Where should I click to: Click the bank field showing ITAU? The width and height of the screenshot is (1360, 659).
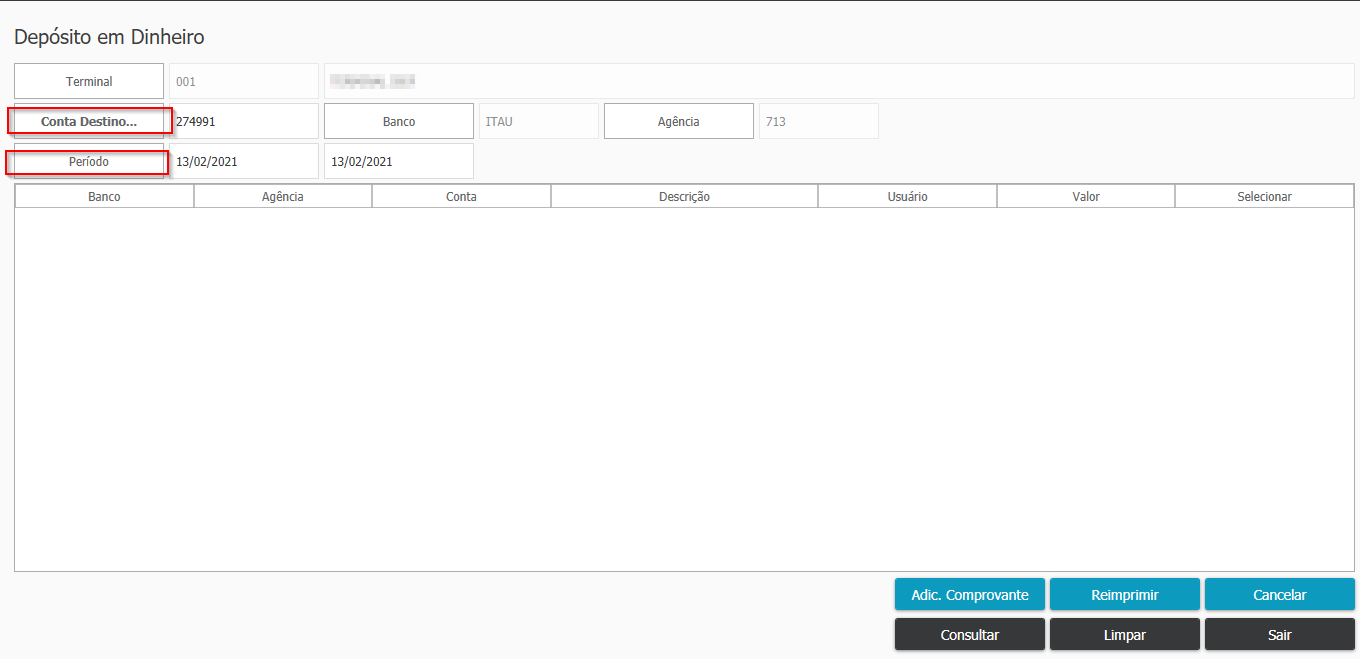tap(539, 121)
